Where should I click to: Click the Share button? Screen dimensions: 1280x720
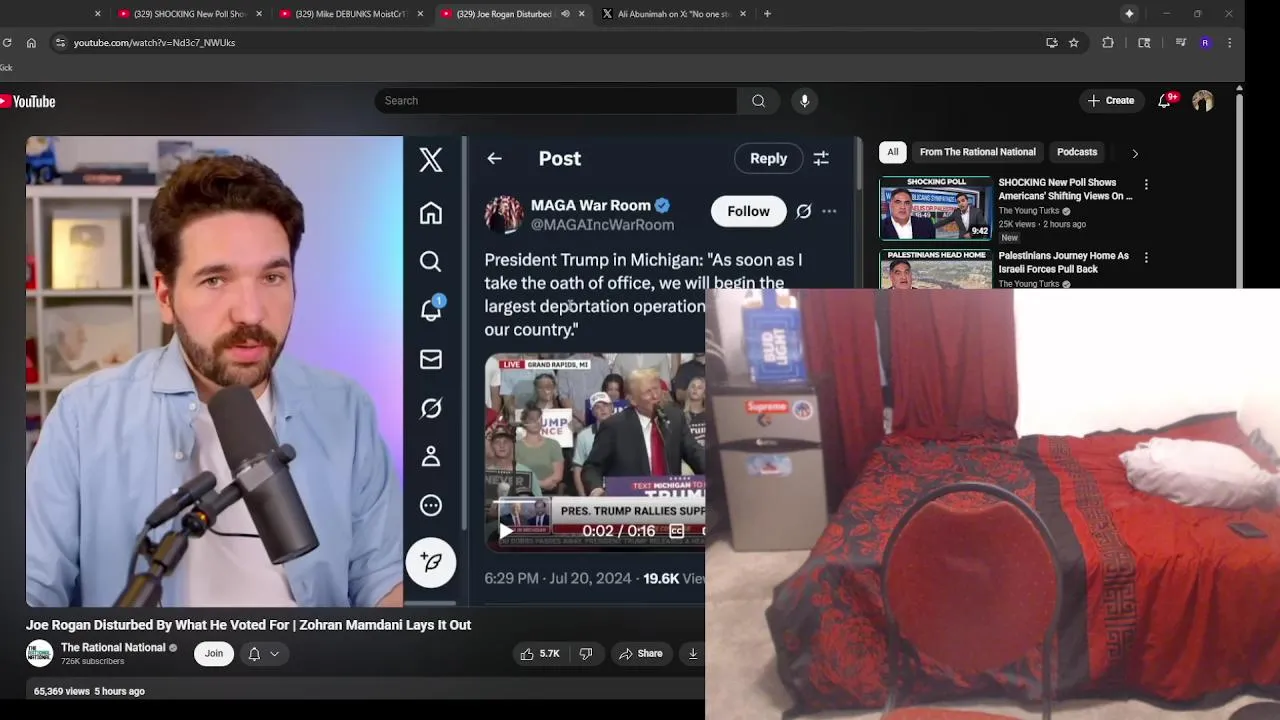coord(640,654)
